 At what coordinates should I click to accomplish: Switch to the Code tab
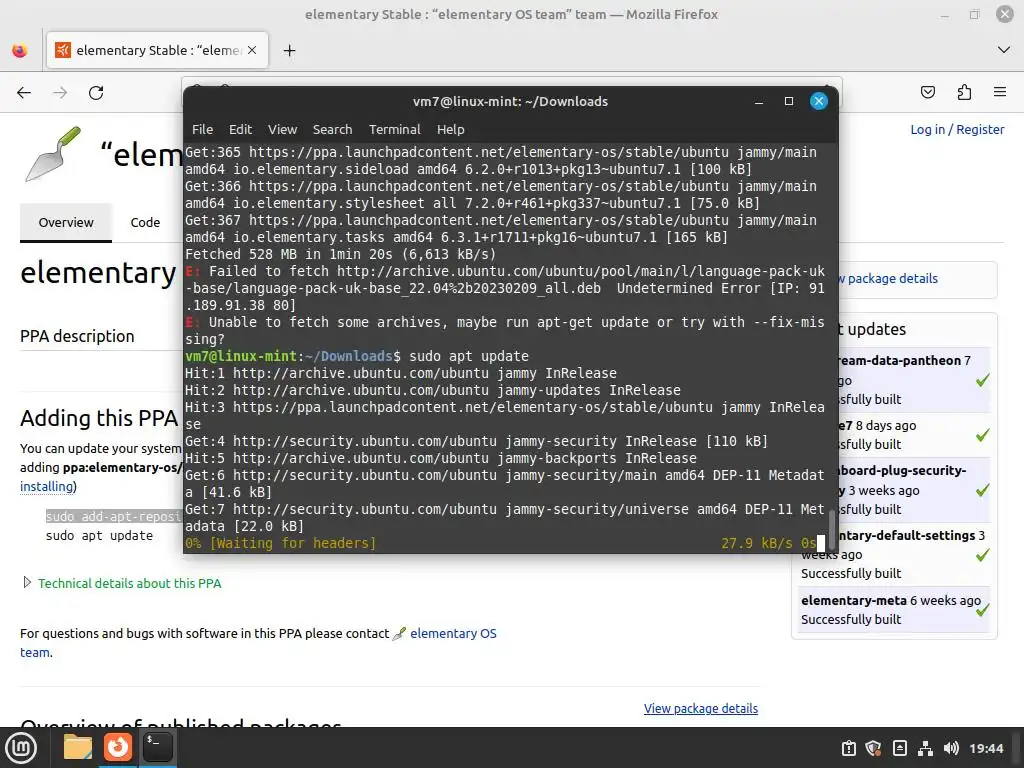145,222
